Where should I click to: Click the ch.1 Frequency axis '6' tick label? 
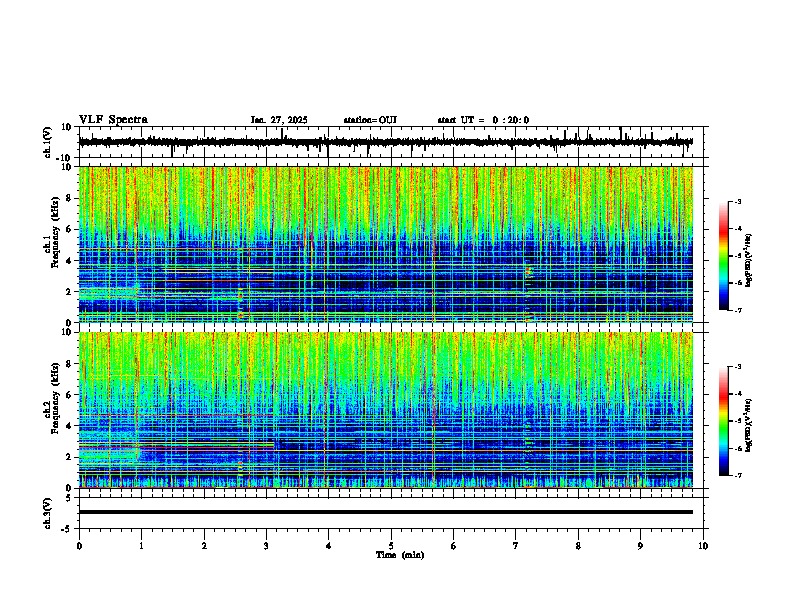(x=69, y=230)
